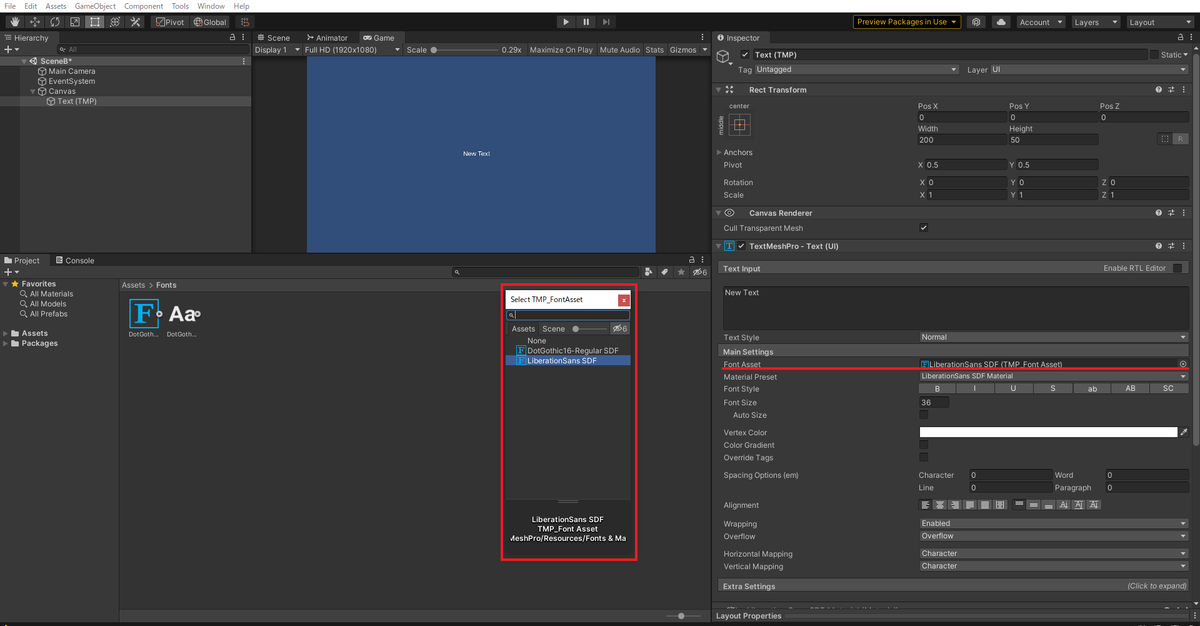Toggle Mute Audio in Game view
Image resolution: width=1200 pixels, height=626 pixels.
(620, 49)
